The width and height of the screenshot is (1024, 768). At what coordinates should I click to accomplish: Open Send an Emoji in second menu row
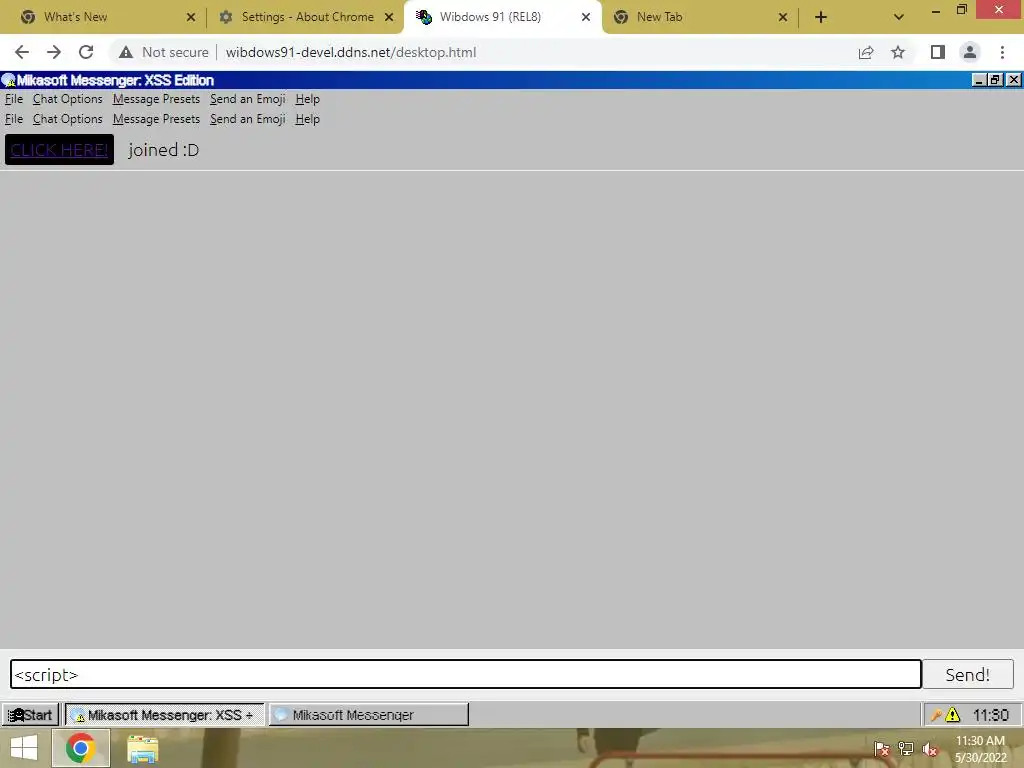pyautogui.click(x=248, y=119)
